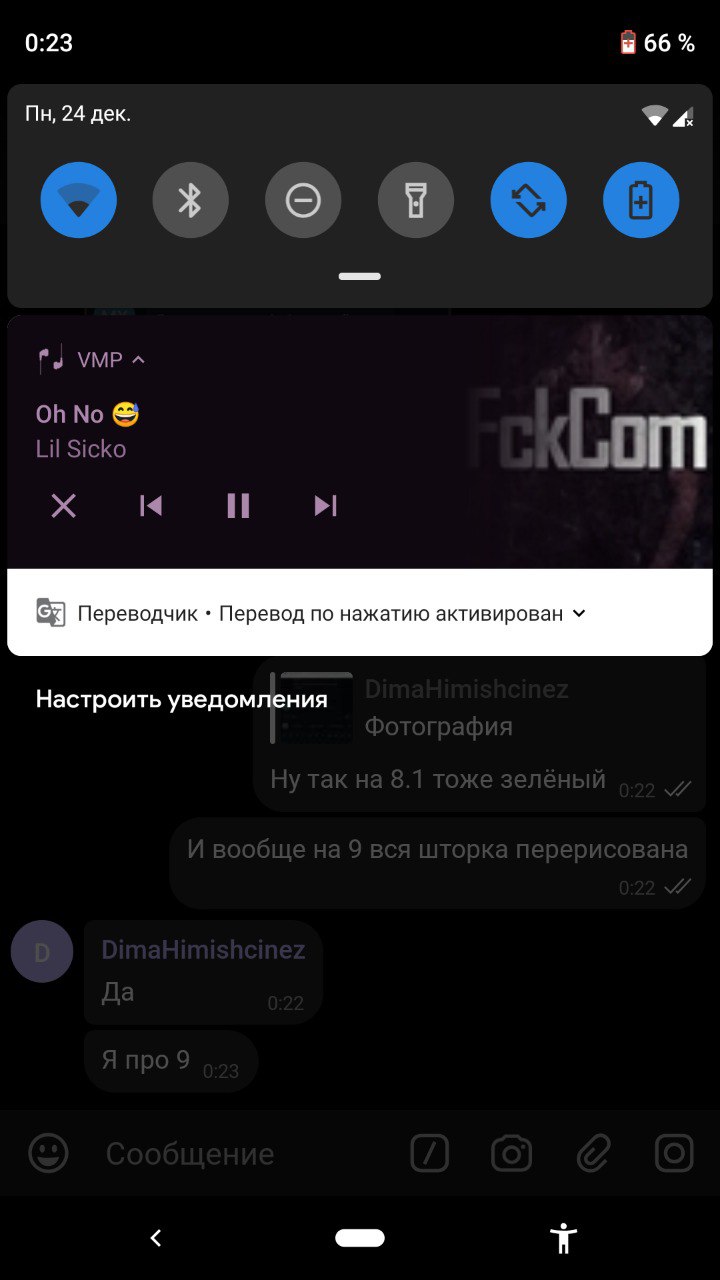Toggle the Wi-Fi quick setting
The image size is (720, 1280).
click(x=79, y=200)
